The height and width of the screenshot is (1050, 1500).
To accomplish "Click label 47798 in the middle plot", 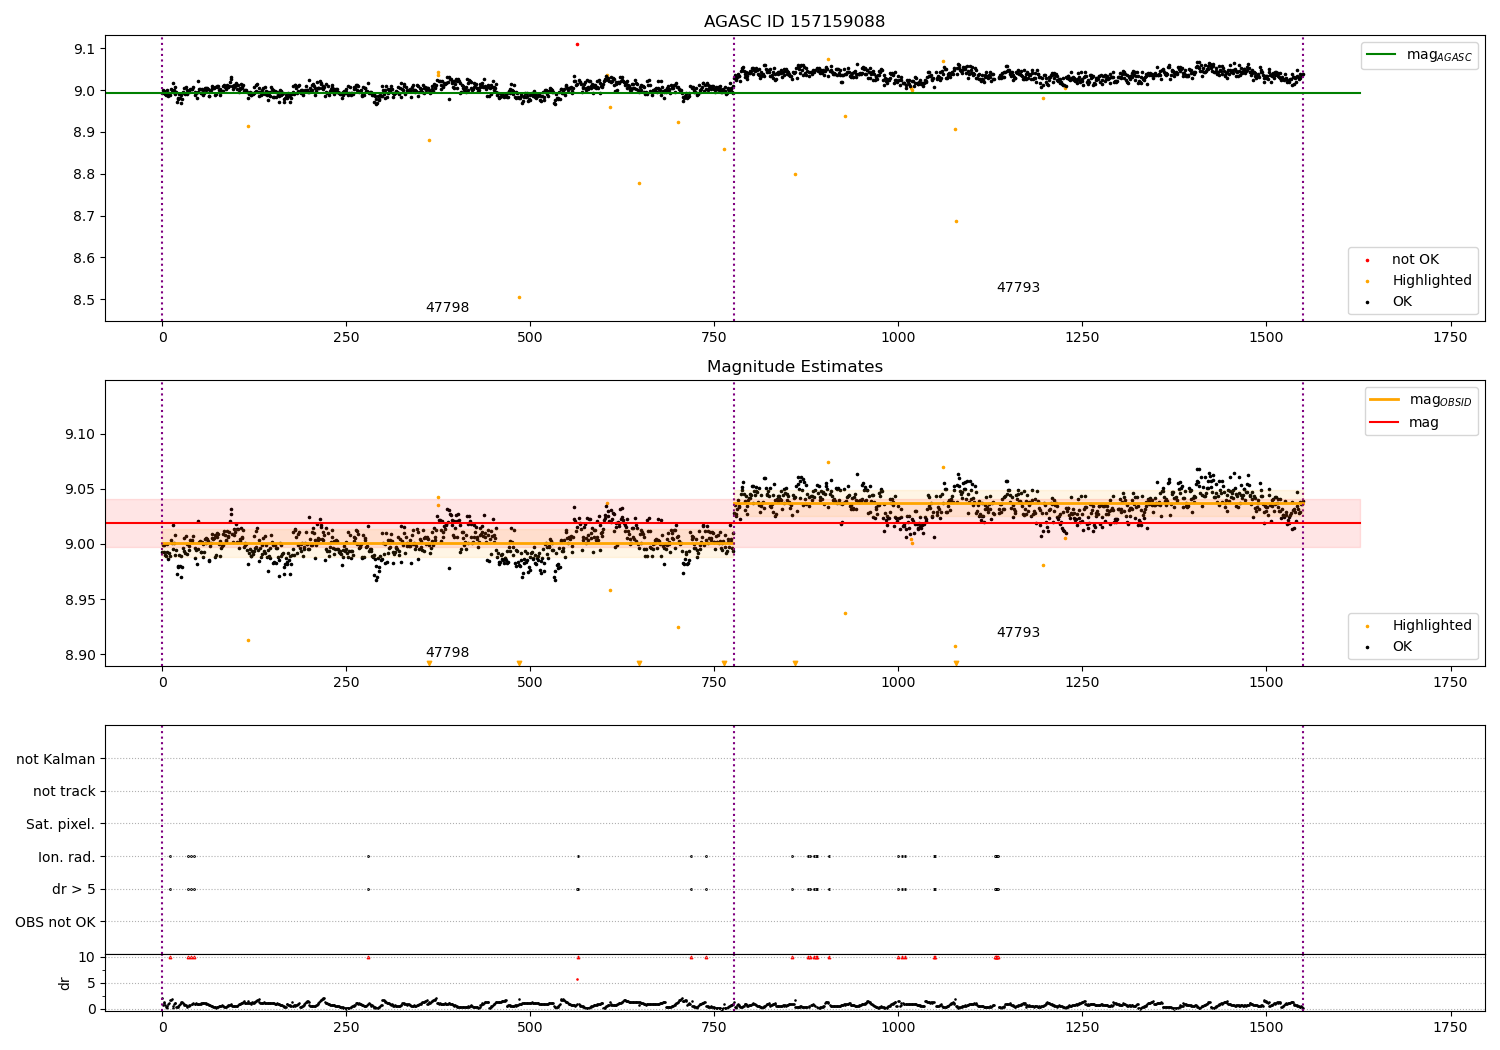I will 447,653.
